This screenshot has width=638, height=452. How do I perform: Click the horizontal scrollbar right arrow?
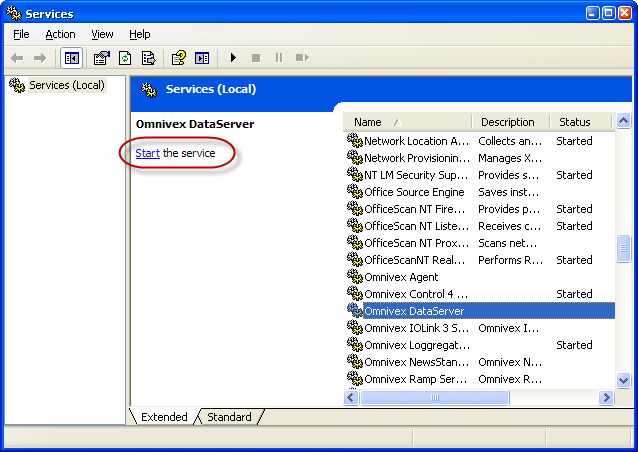click(606, 397)
